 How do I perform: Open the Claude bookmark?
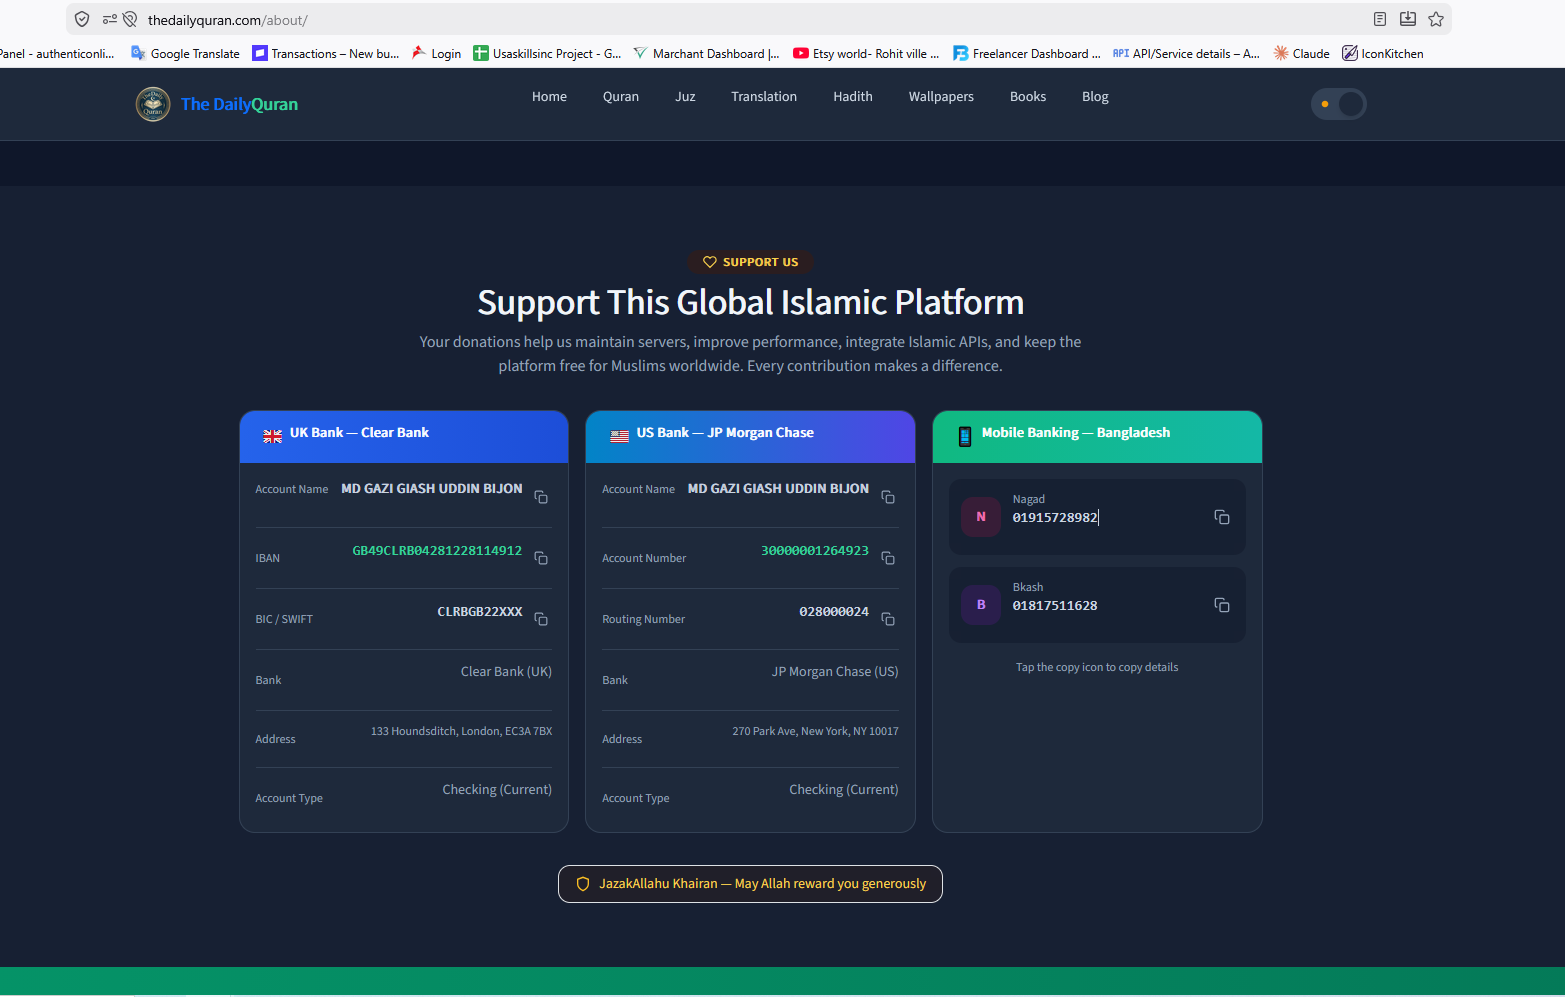1301,54
